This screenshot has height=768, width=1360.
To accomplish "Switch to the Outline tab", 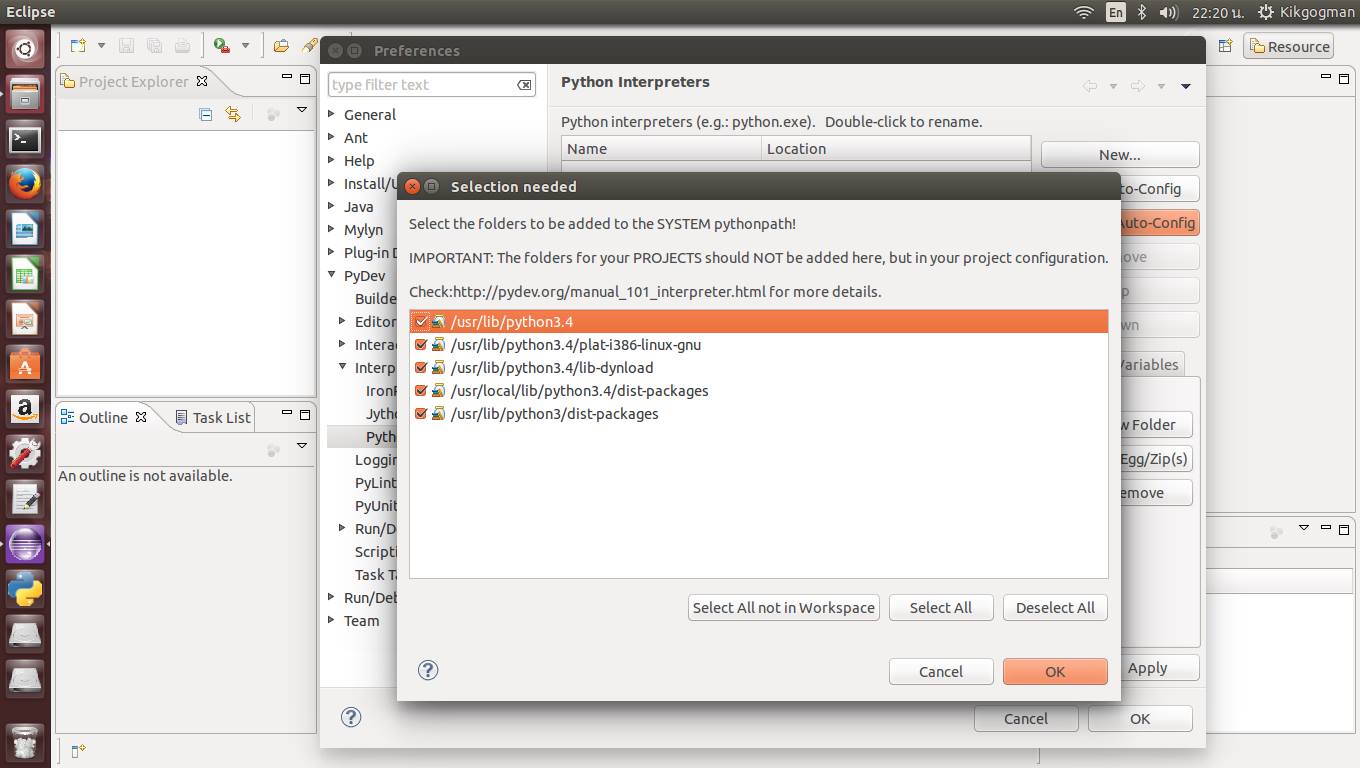I will click(104, 417).
